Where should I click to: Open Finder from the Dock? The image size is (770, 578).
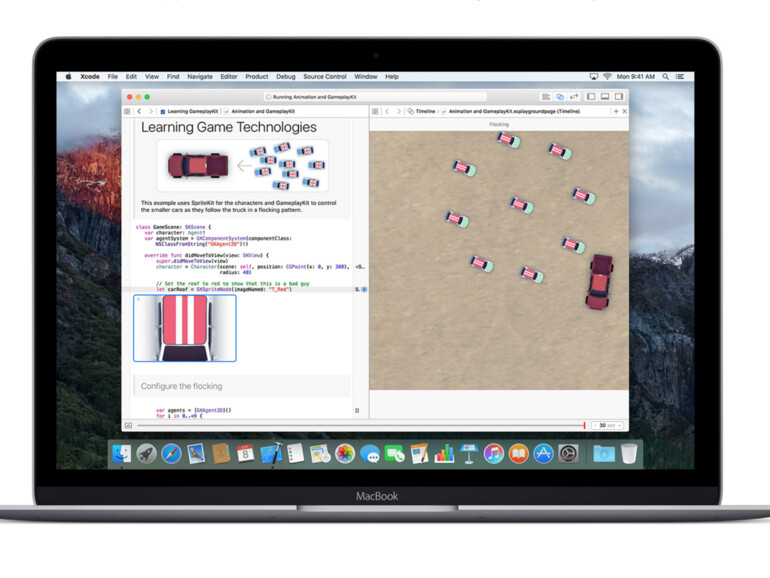tap(121, 453)
